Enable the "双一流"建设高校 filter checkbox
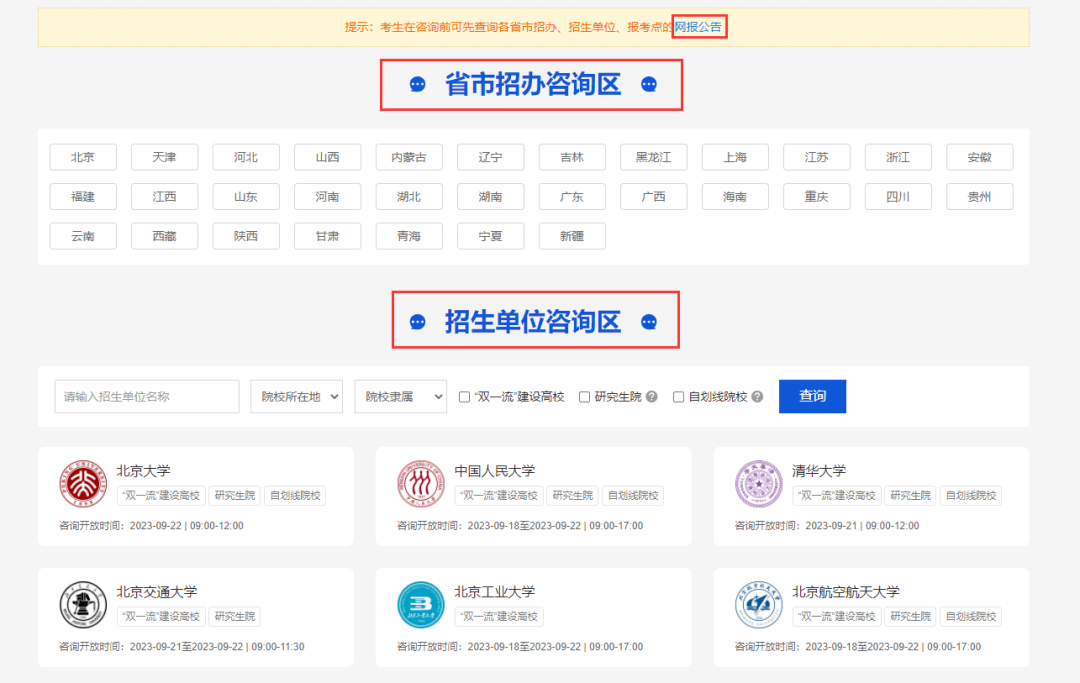This screenshot has height=683, width=1080. point(463,396)
